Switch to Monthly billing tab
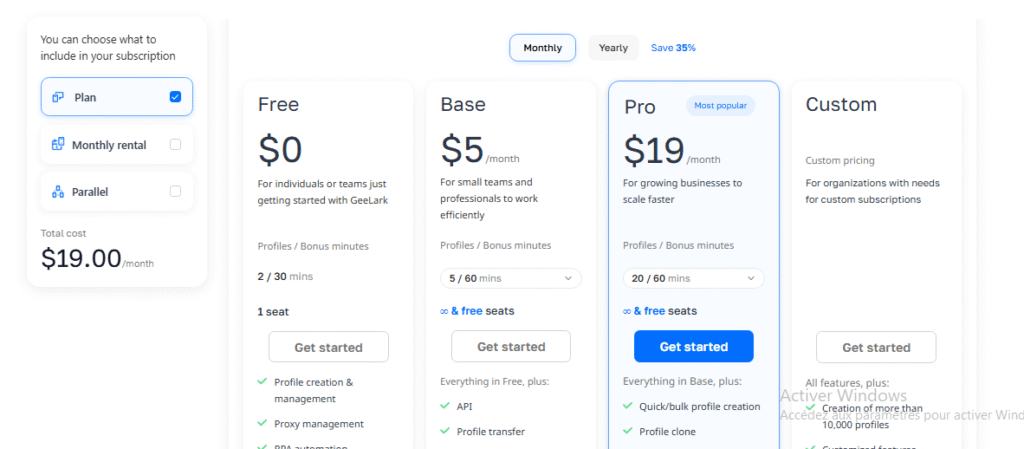 tap(542, 48)
